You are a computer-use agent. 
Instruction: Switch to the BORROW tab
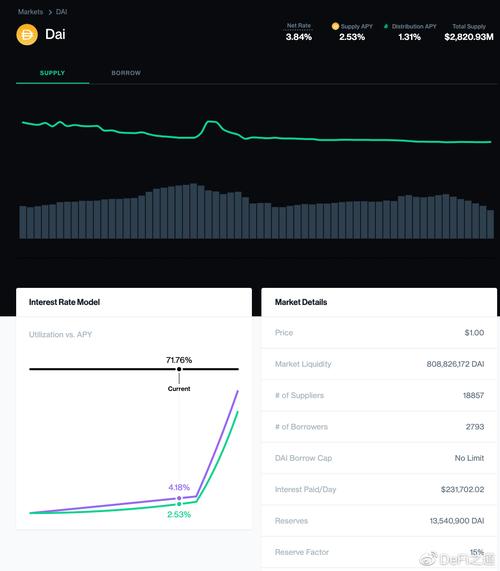click(126, 73)
